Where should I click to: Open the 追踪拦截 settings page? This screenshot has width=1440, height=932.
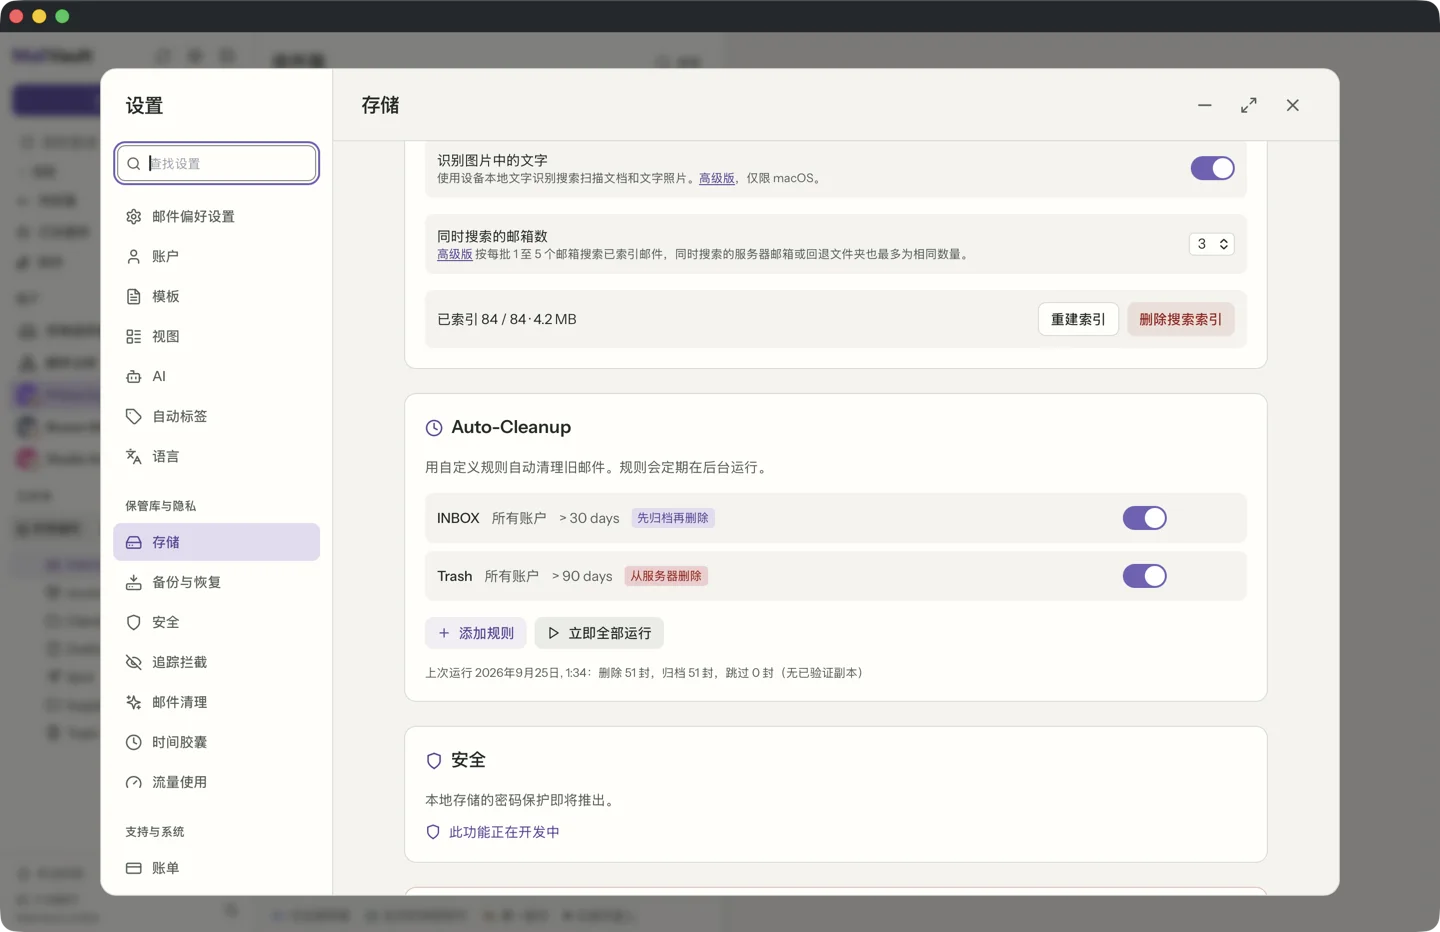tap(216, 663)
